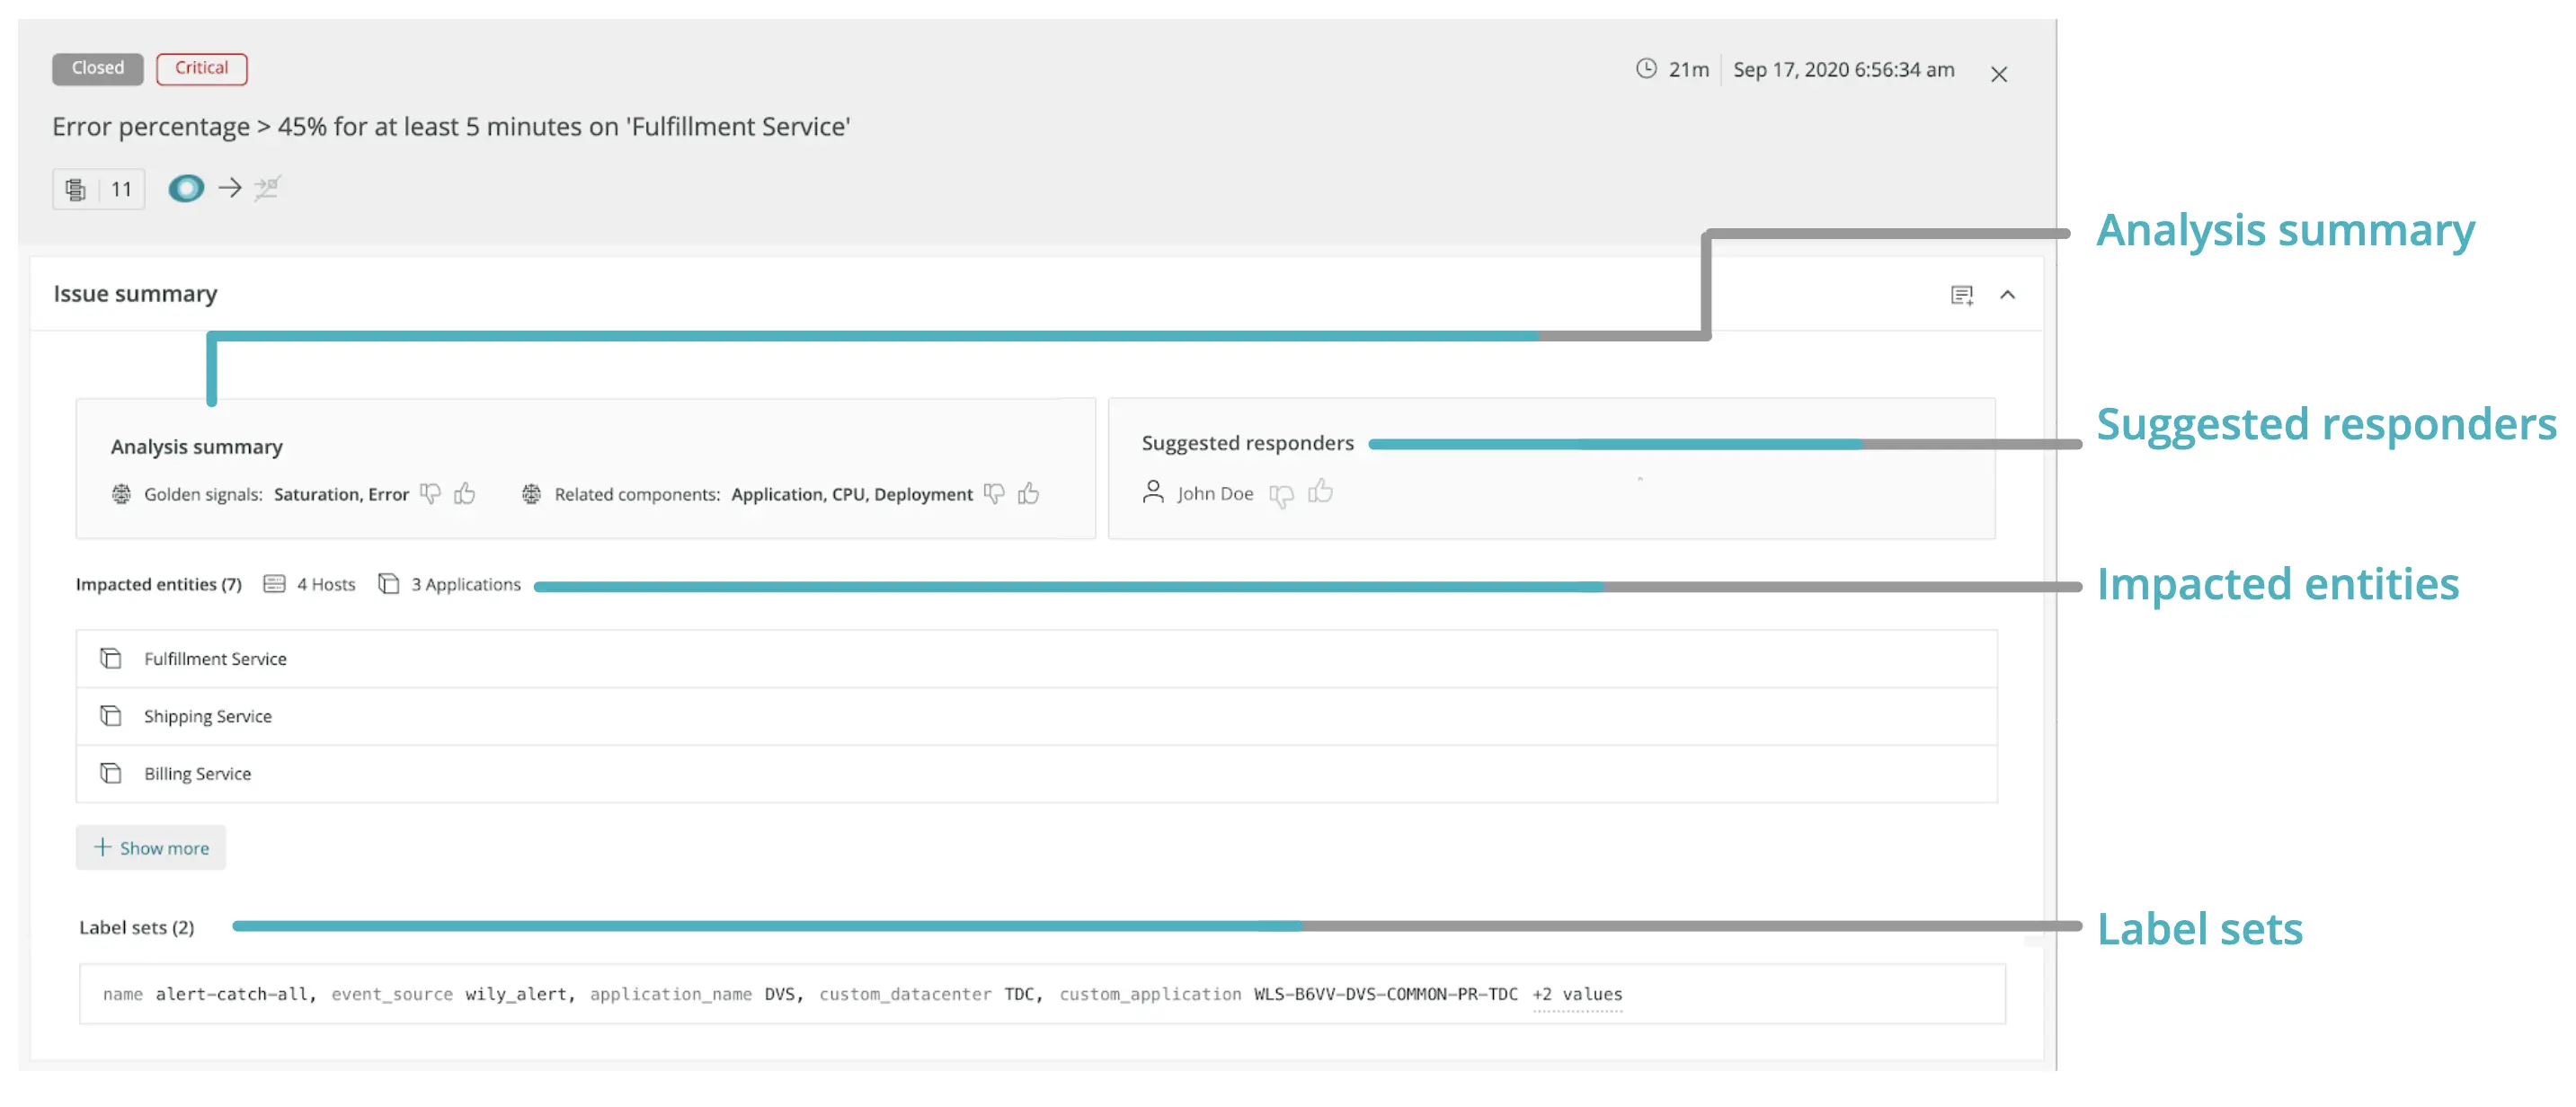Thumbs up John Doe as suggested responder
The image size is (2576, 1107).
[x=1322, y=492]
